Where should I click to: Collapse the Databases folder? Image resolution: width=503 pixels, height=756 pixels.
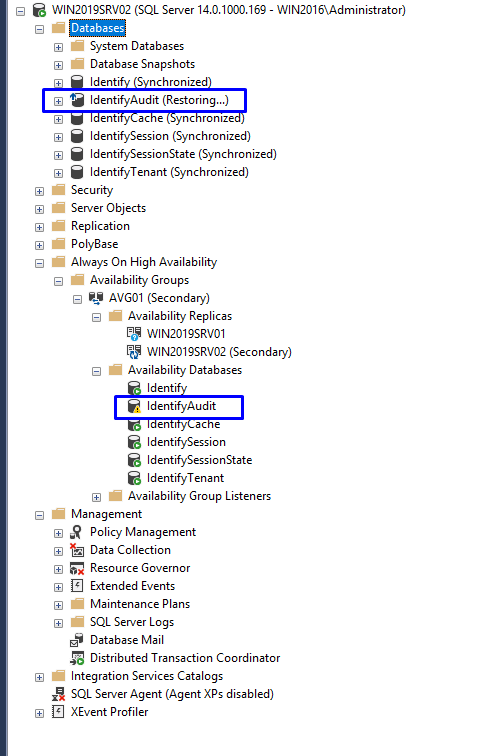pyautogui.click(x=40, y=29)
